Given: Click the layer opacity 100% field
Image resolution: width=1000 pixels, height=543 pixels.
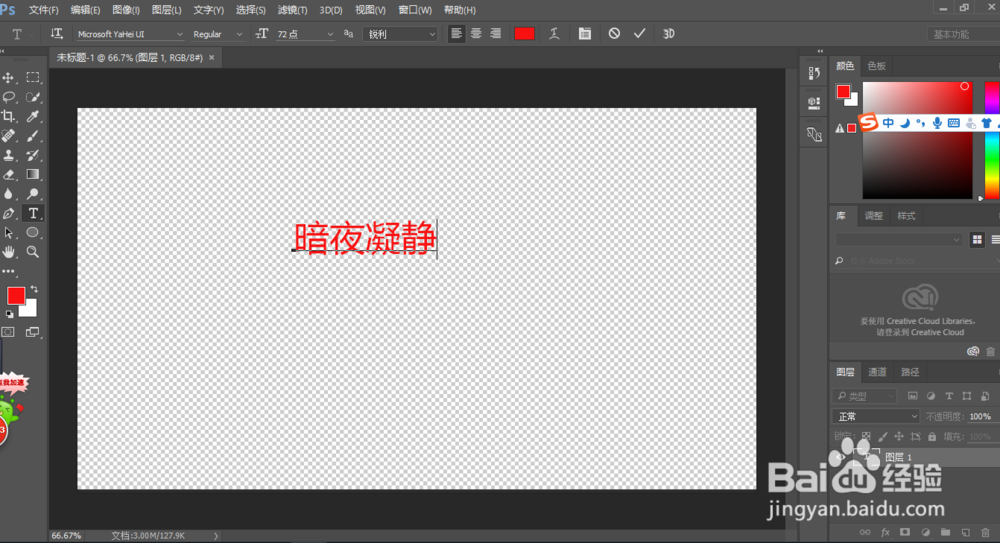Looking at the screenshot, I should [980, 416].
